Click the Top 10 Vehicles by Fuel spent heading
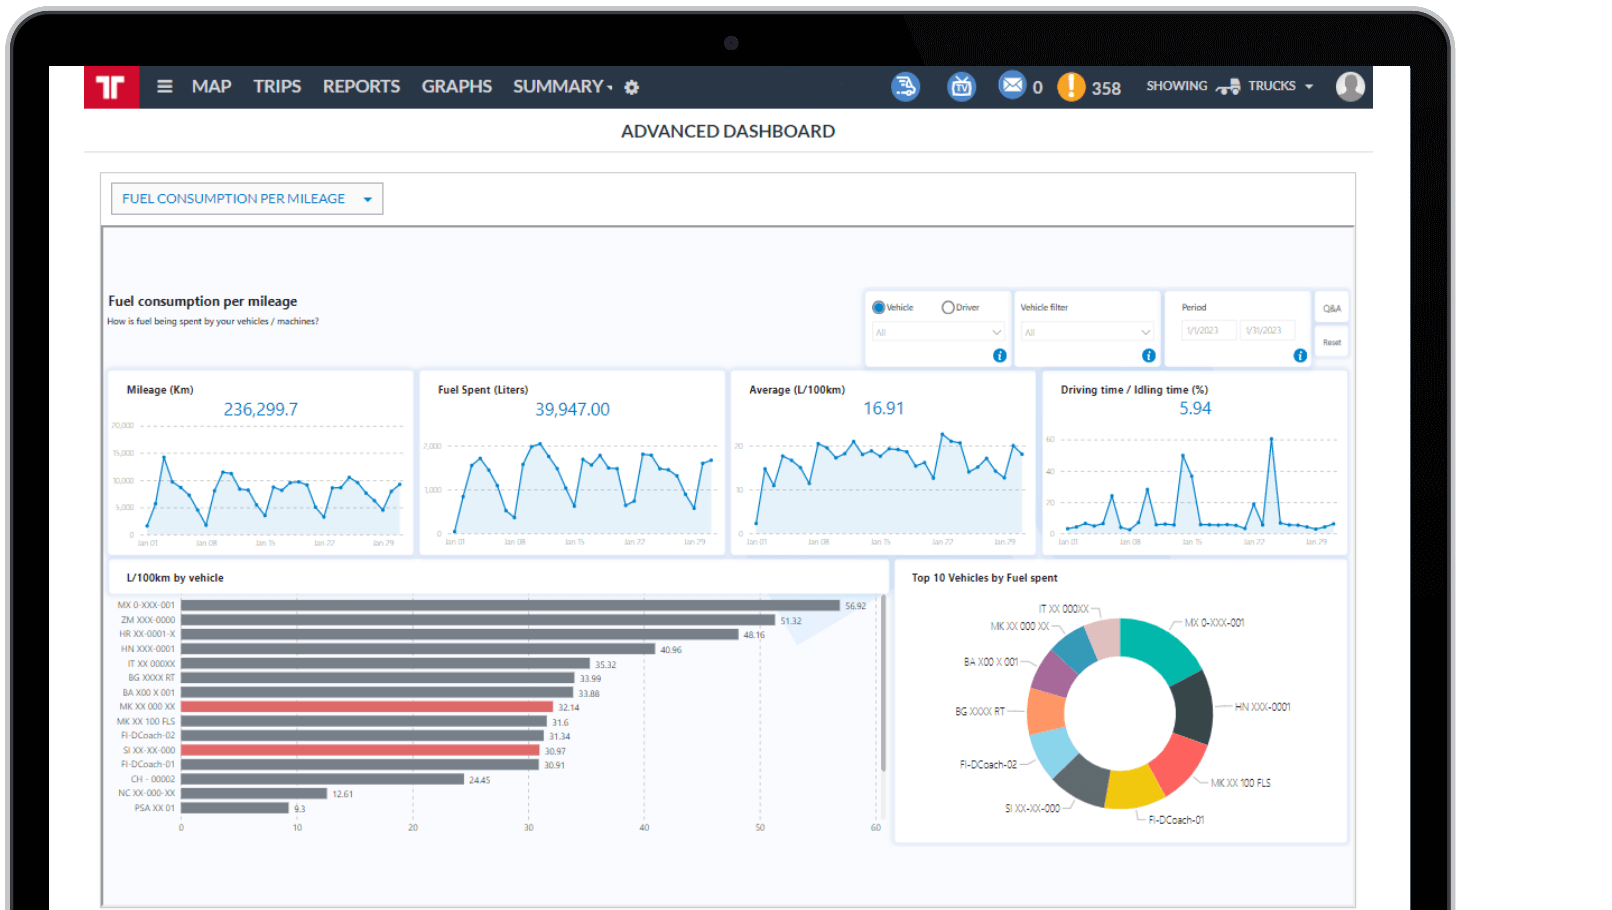The height and width of the screenshot is (910, 1612). pos(984,578)
